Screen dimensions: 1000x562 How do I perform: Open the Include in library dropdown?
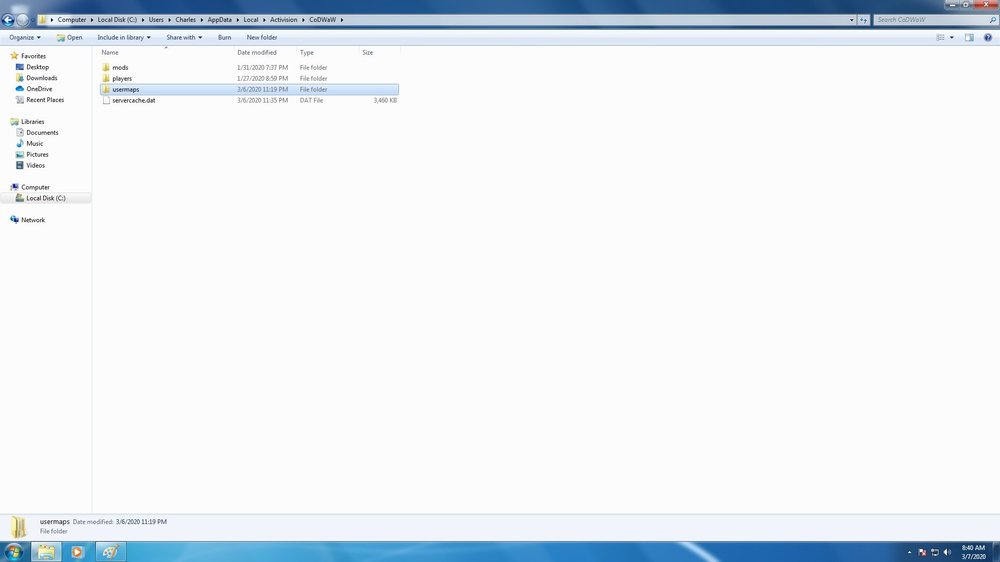pos(124,37)
